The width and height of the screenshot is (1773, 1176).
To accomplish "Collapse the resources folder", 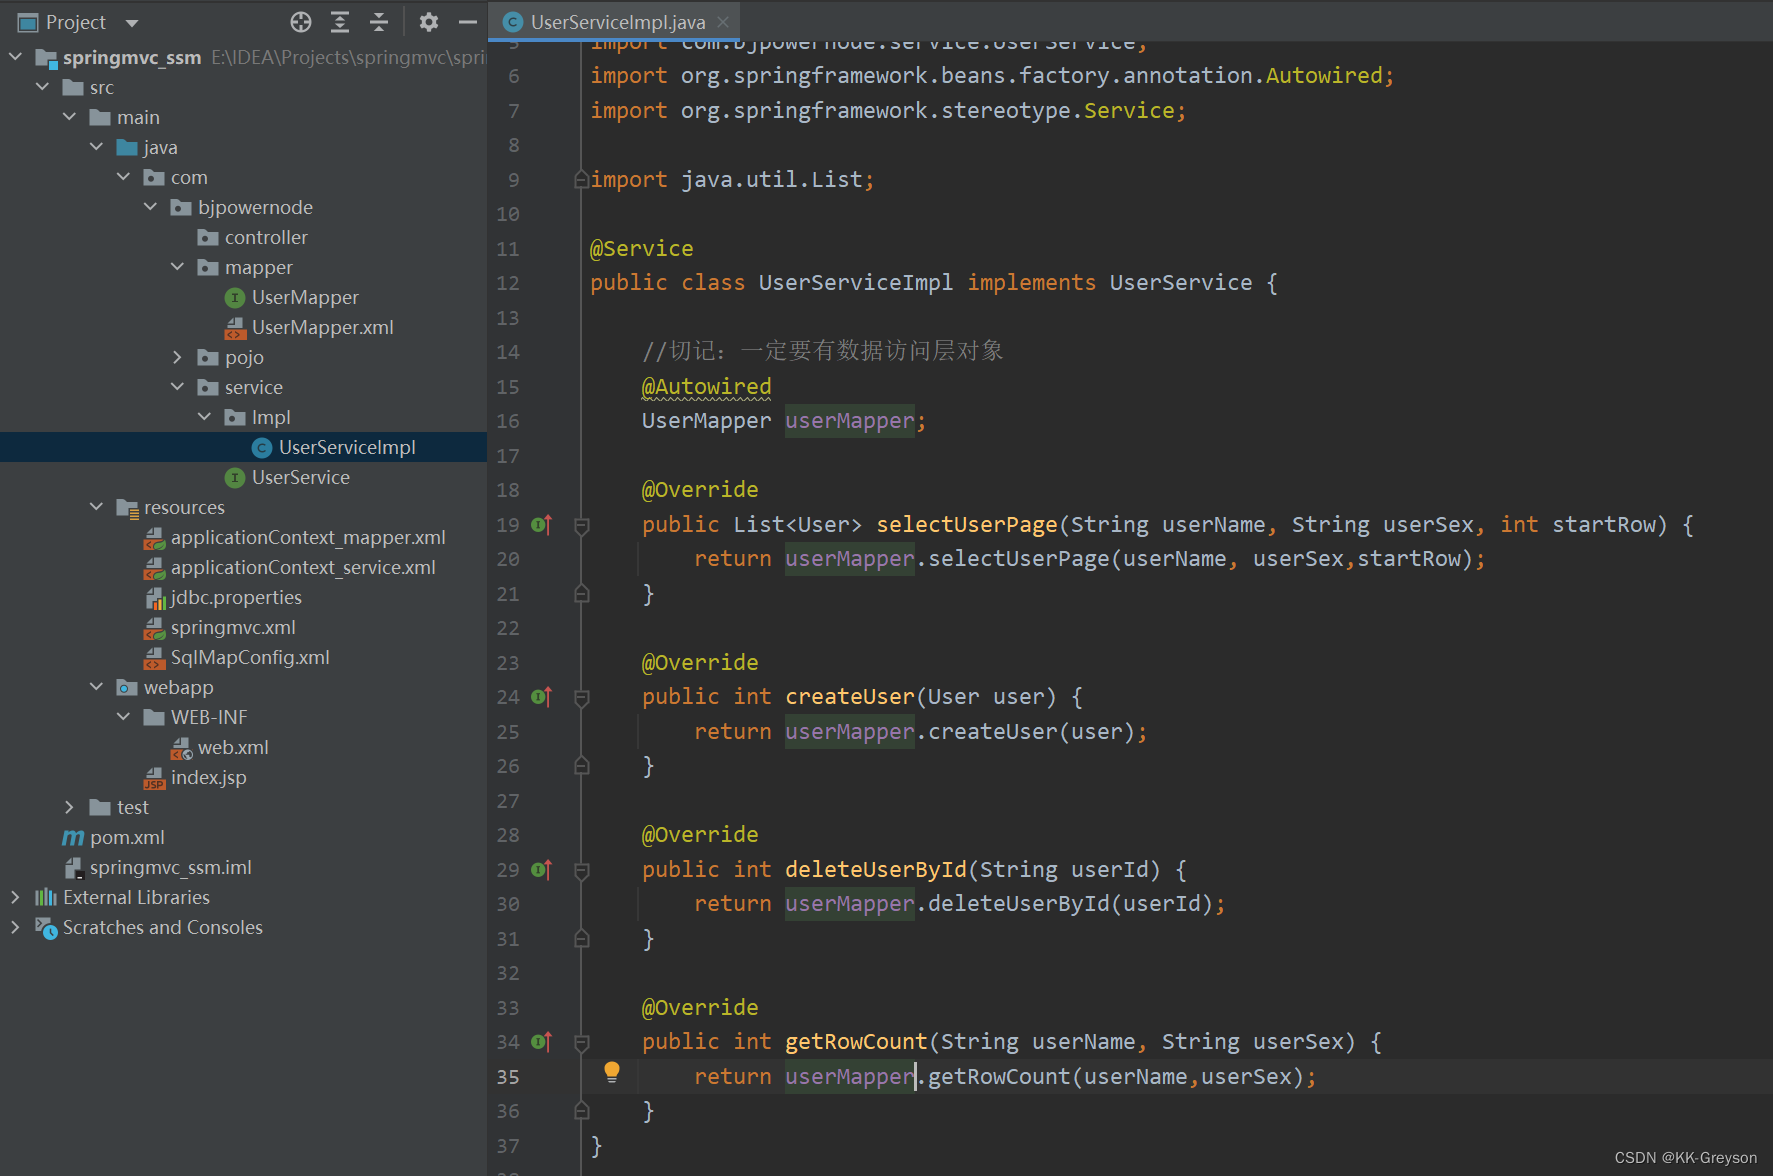I will pos(96,507).
